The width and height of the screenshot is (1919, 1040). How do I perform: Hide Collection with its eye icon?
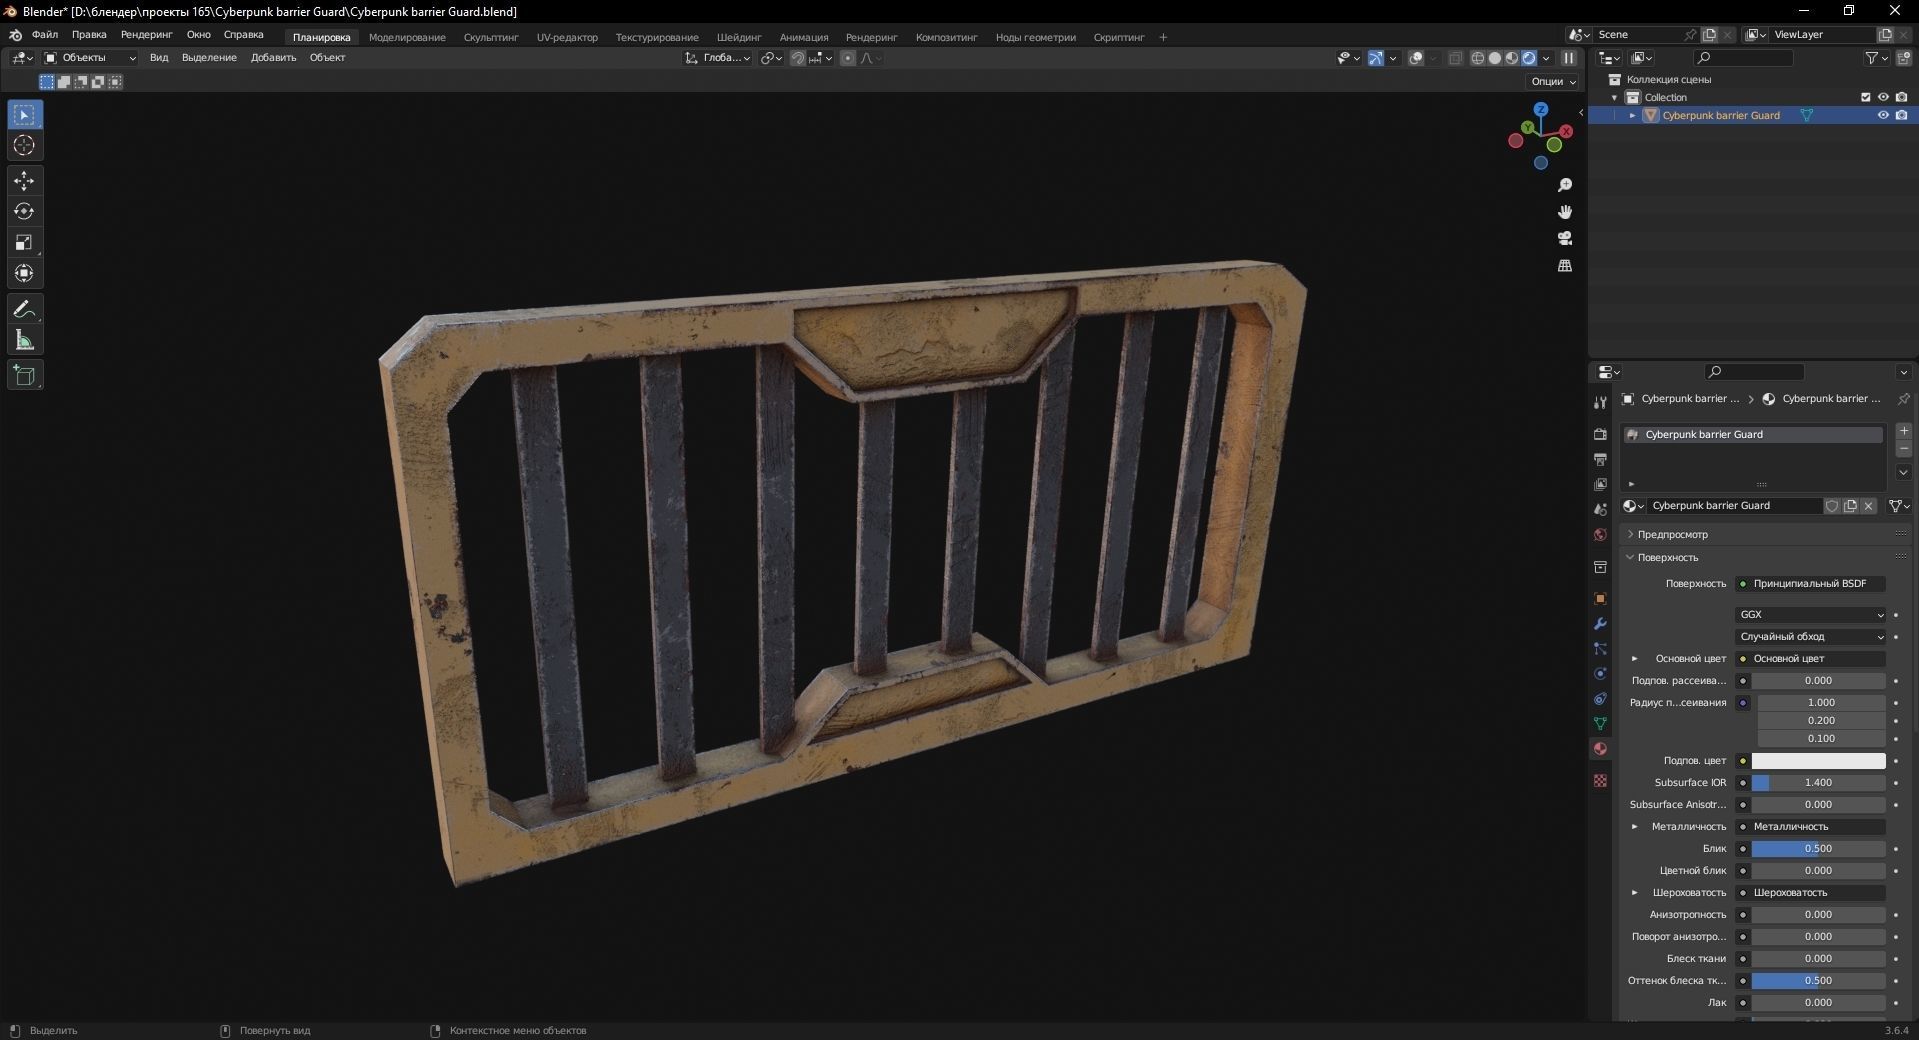(1883, 97)
